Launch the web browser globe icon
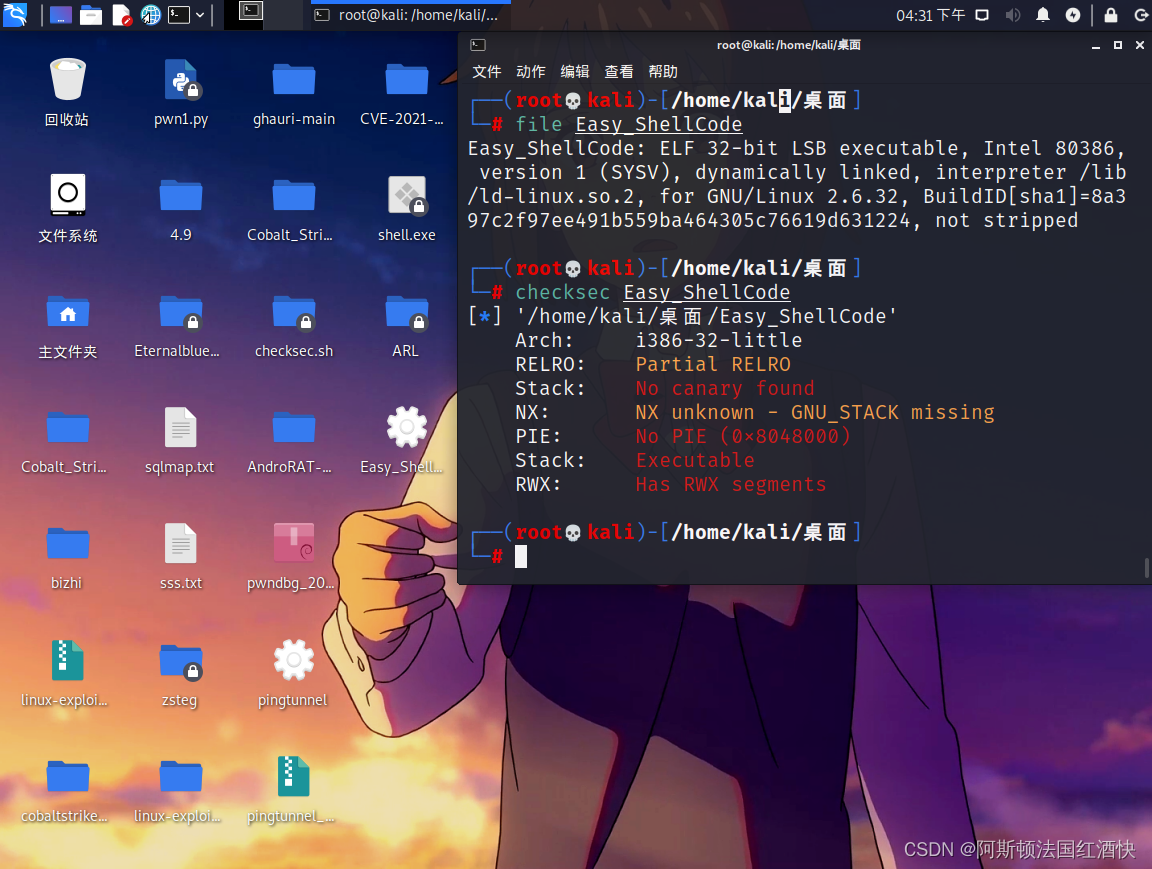 tap(151, 15)
